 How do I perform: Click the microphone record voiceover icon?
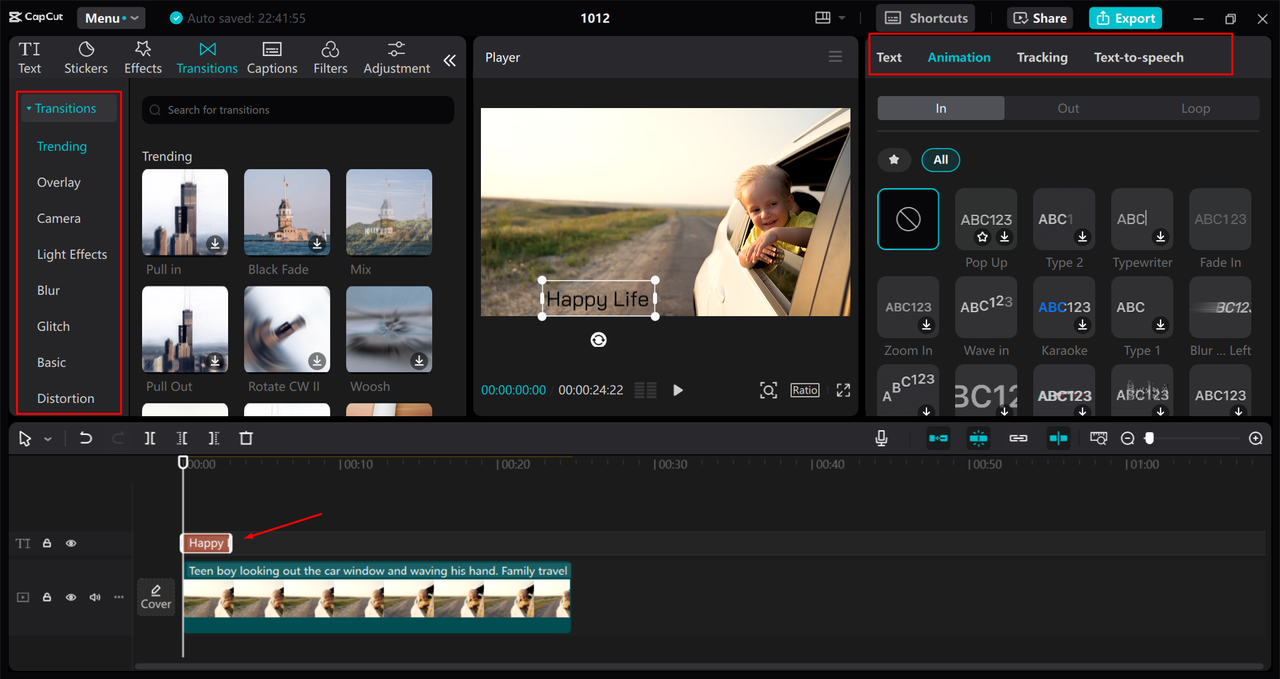(x=881, y=438)
